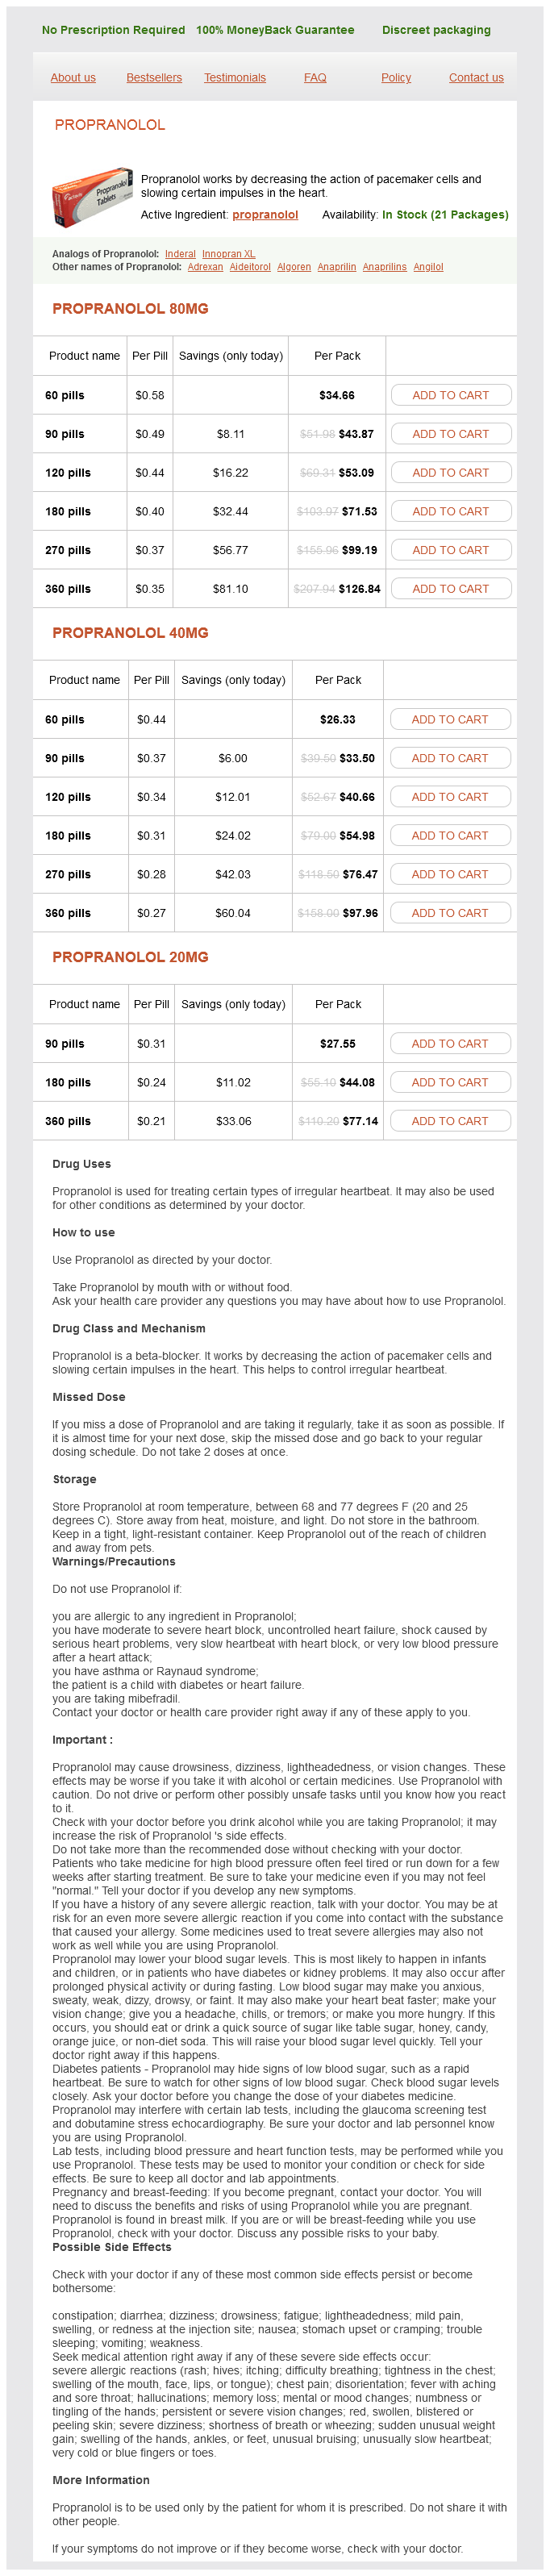This screenshot has height=2576, width=550.
Task: Follow the Adrexan other-name link
Action: 205,267
